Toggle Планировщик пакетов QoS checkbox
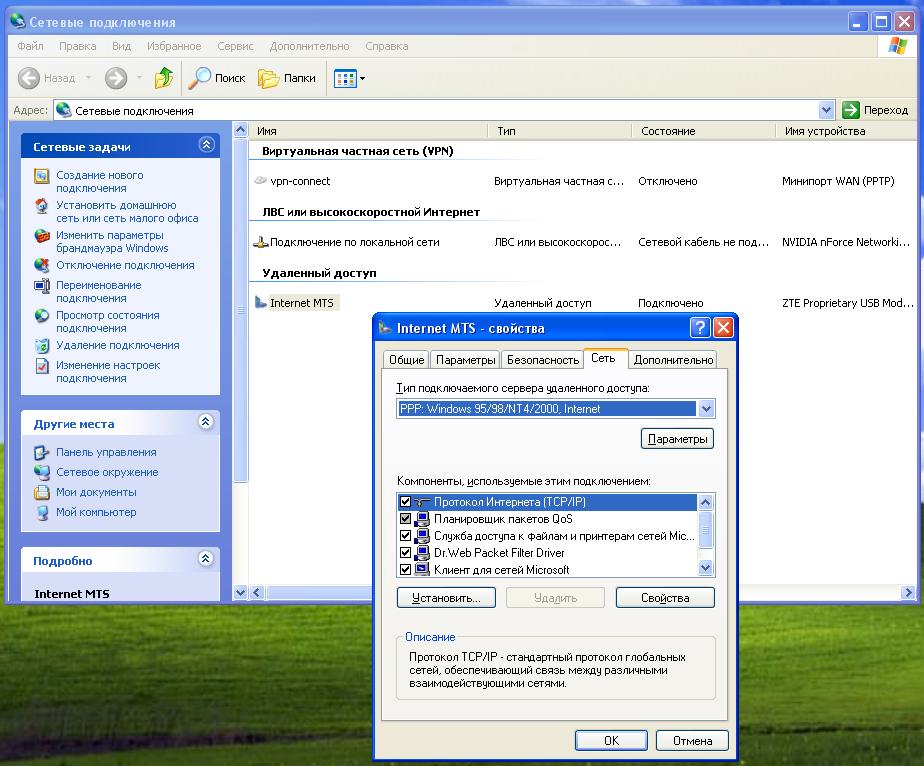The image size is (924, 766). pos(405,519)
